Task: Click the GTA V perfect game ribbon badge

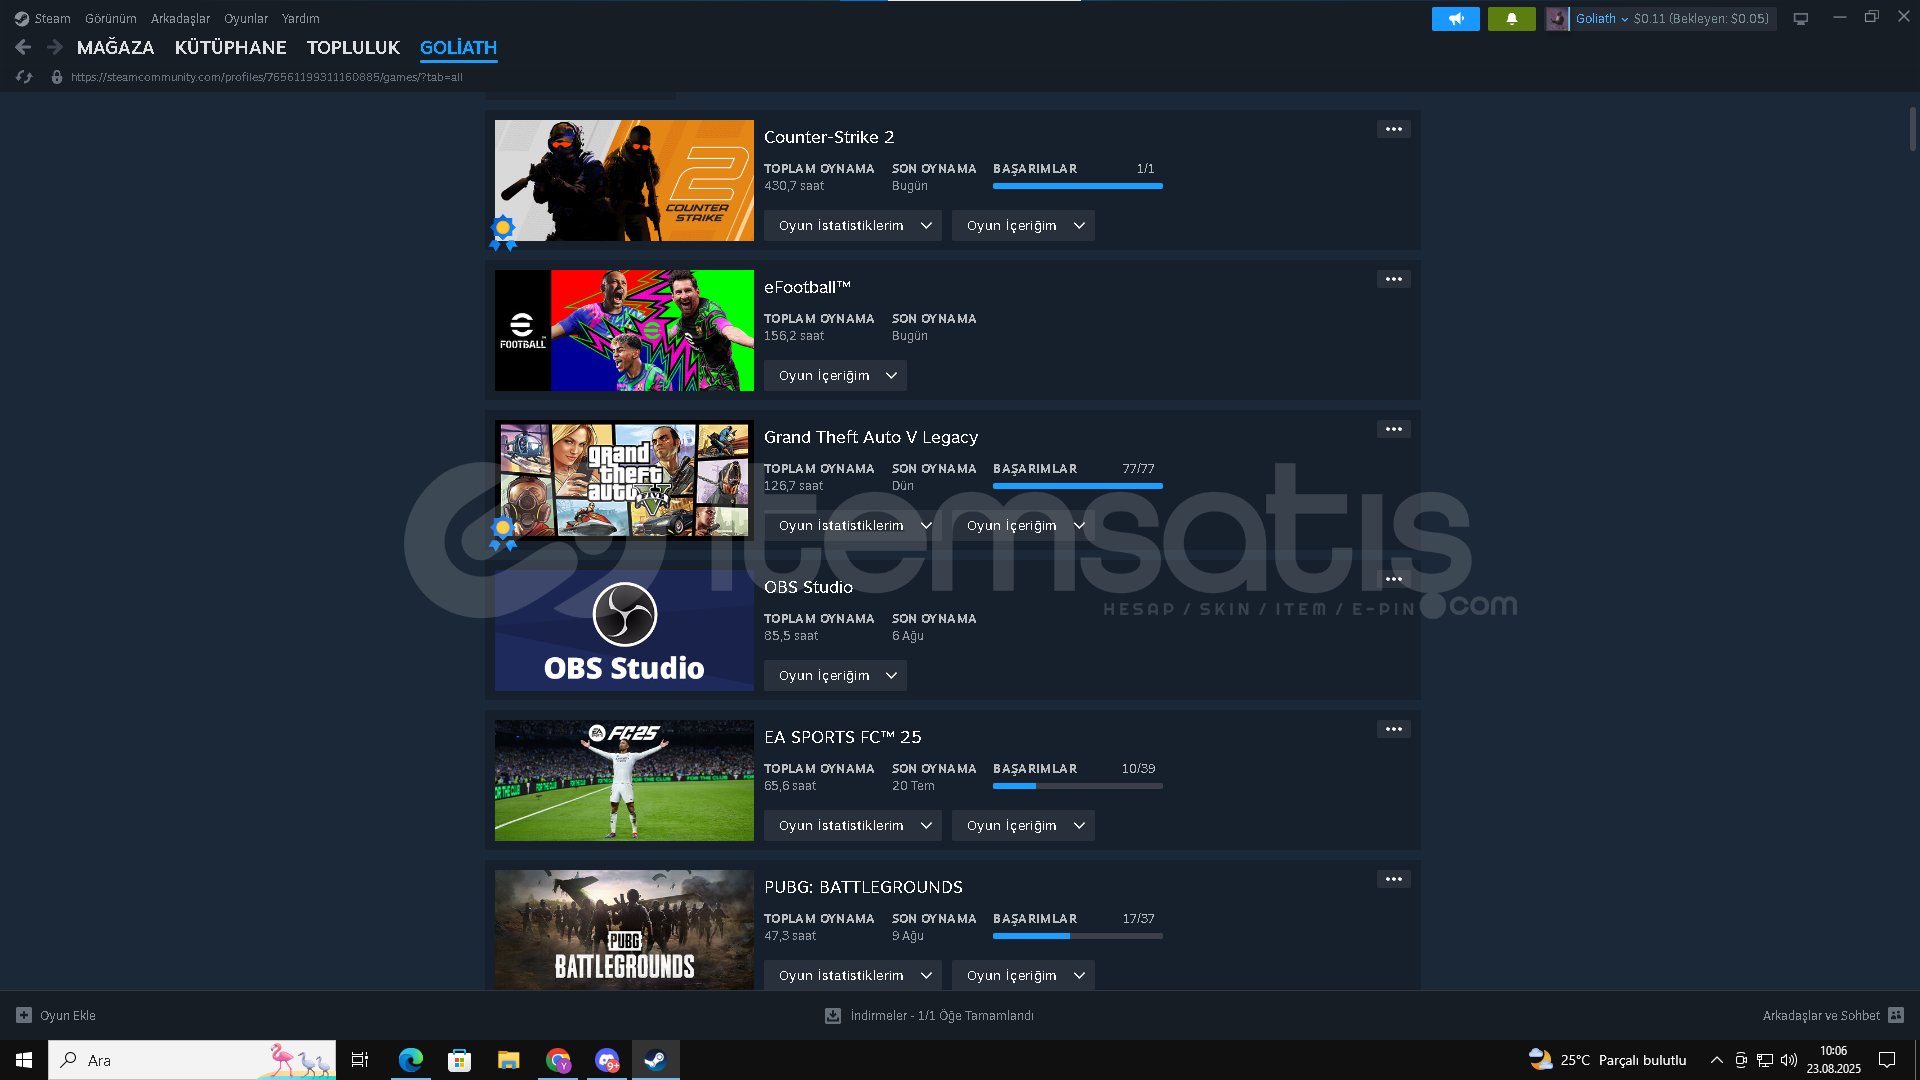Action: tap(503, 532)
